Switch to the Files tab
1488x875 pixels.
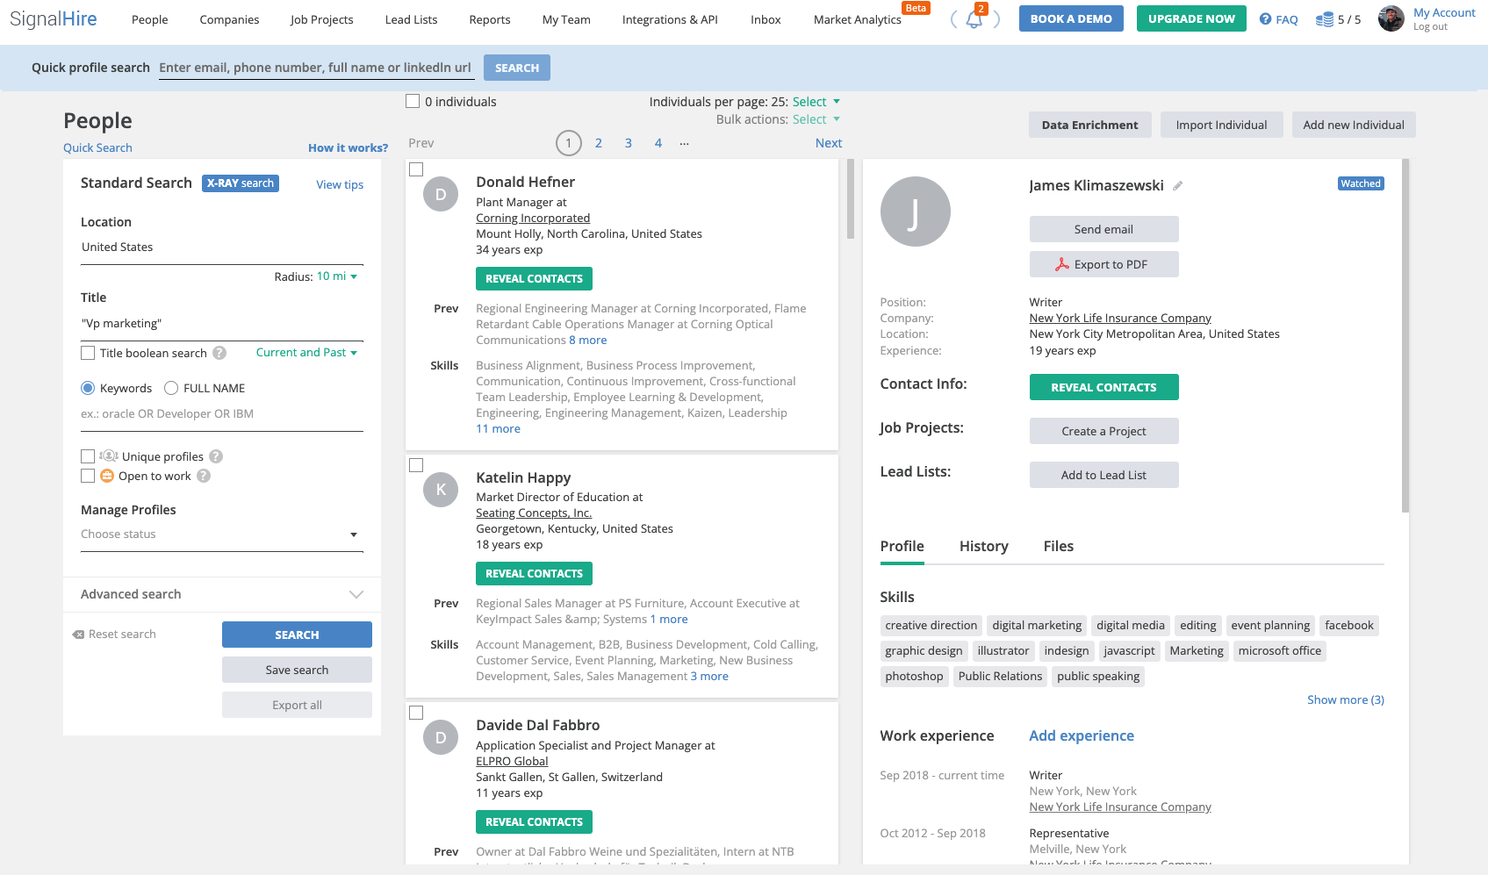(x=1058, y=546)
